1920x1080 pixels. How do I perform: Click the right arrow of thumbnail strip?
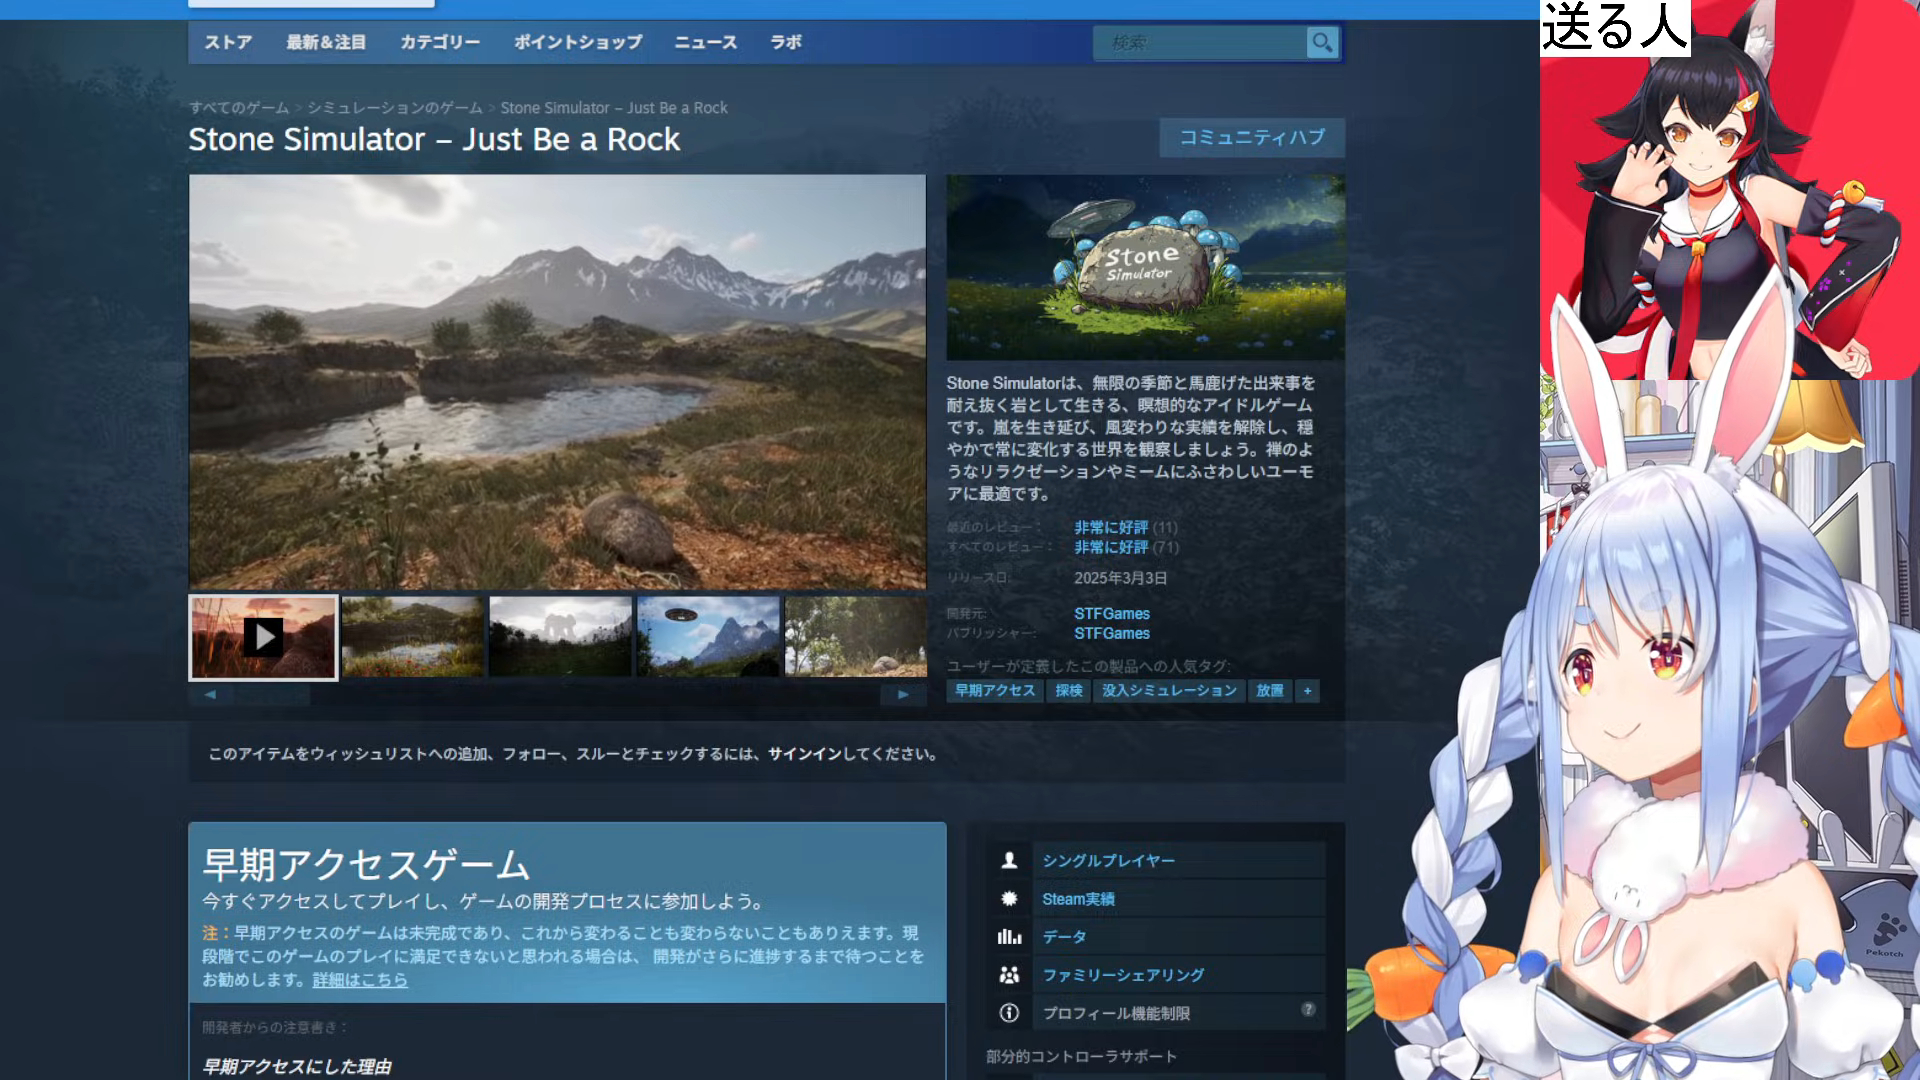tap(903, 694)
